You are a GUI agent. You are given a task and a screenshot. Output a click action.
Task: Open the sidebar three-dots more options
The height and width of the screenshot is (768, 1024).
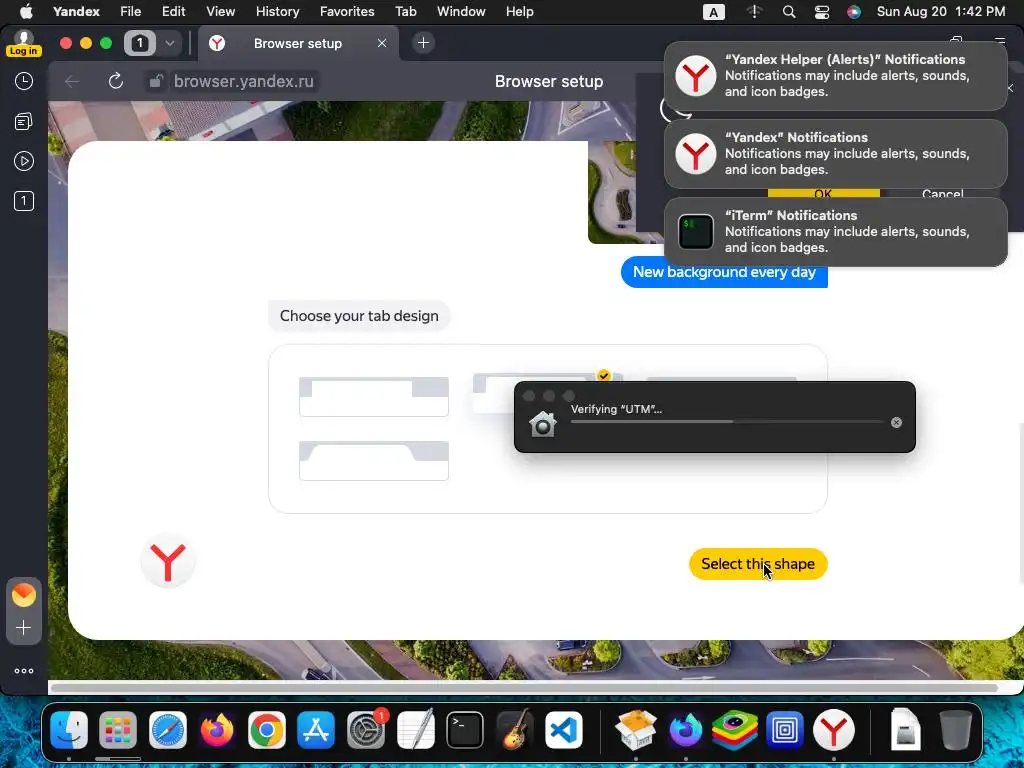(x=24, y=671)
